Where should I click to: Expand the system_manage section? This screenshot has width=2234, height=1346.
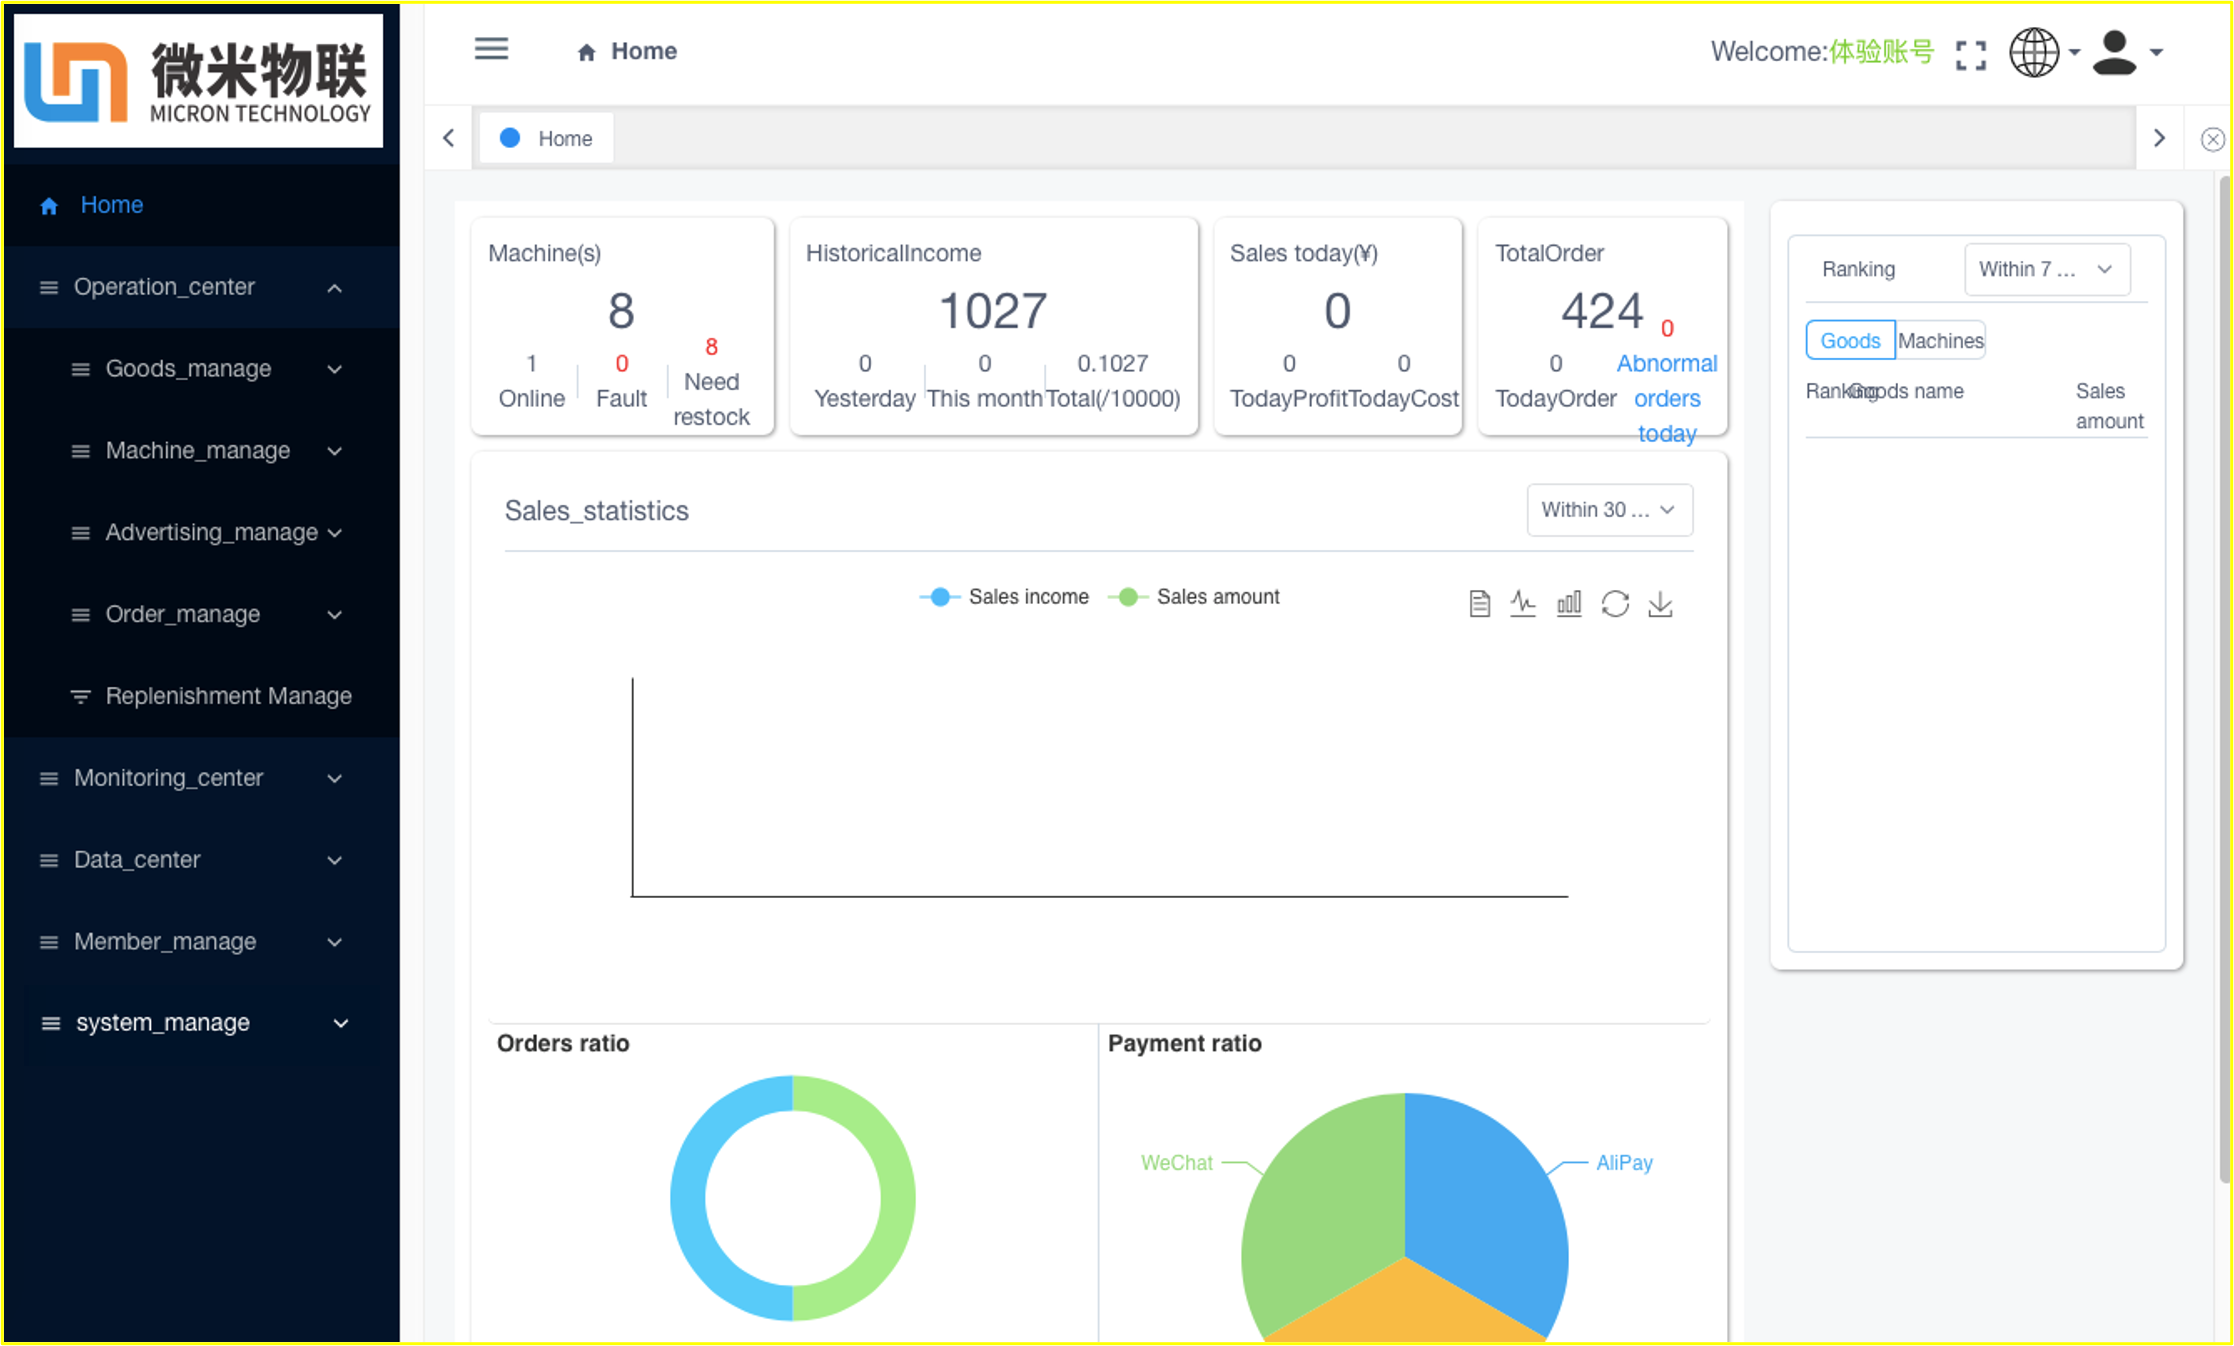click(341, 1024)
